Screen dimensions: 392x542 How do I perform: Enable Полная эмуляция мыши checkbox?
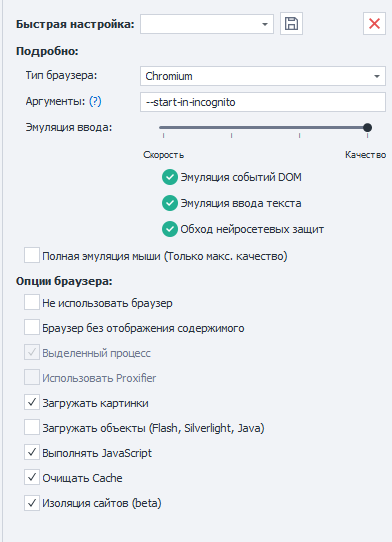[32, 255]
